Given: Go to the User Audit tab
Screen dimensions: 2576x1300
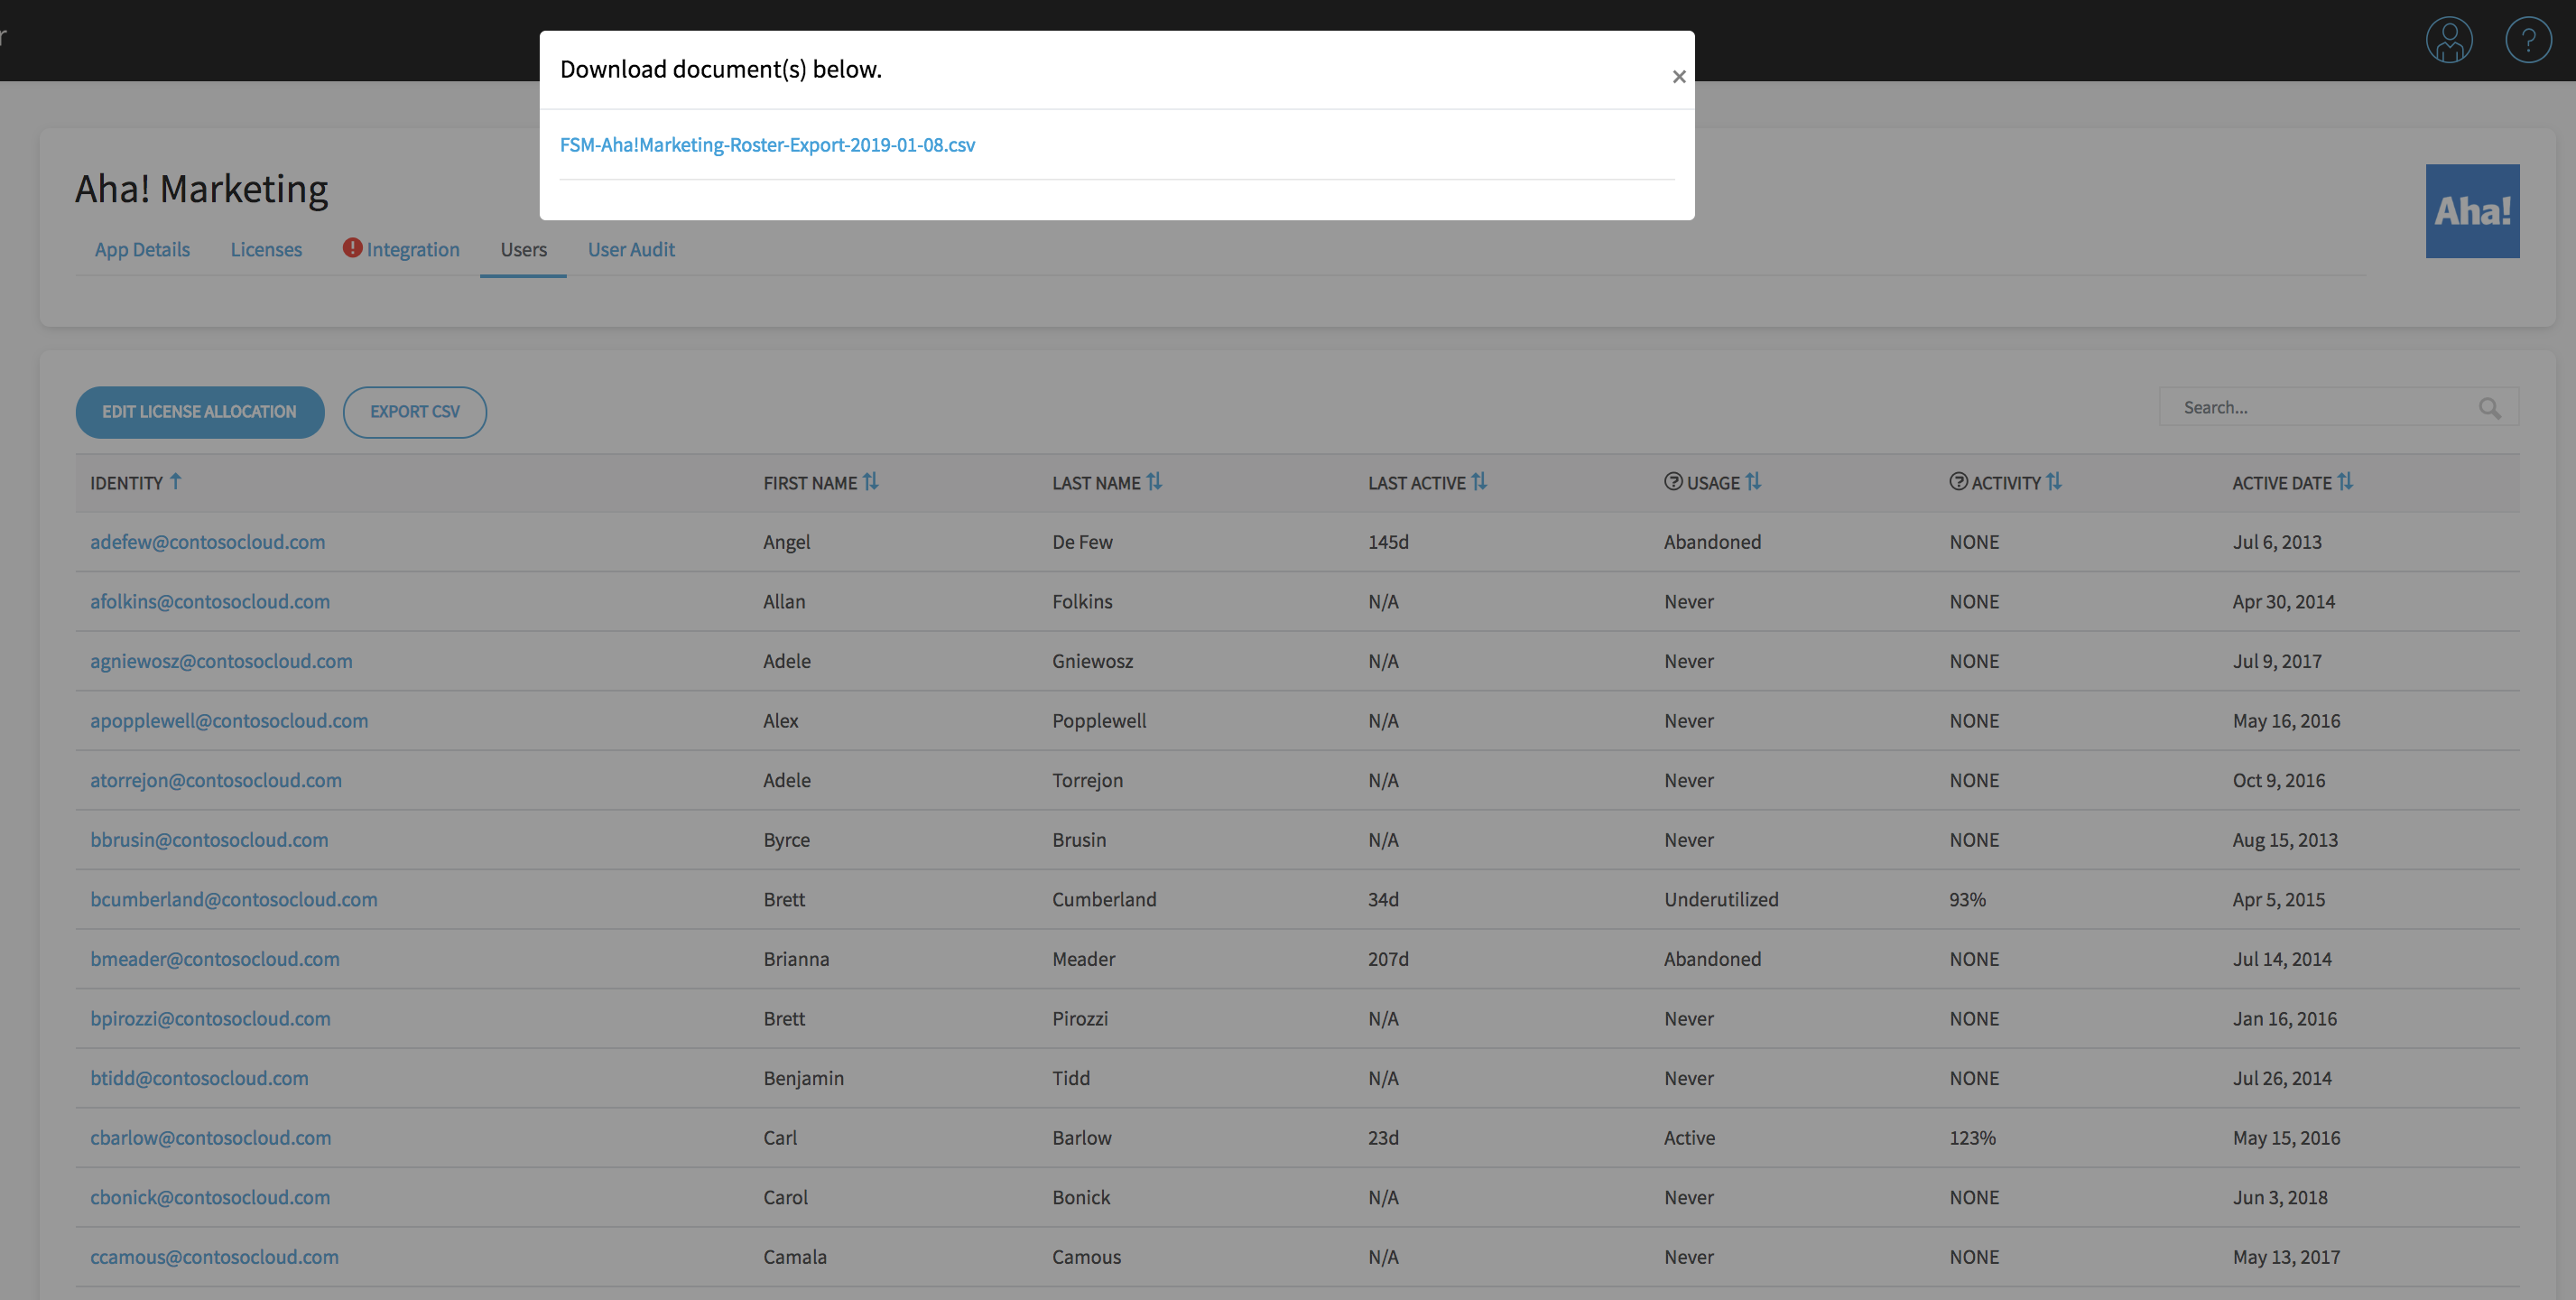Looking at the screenshot, I should pos(631,250).
